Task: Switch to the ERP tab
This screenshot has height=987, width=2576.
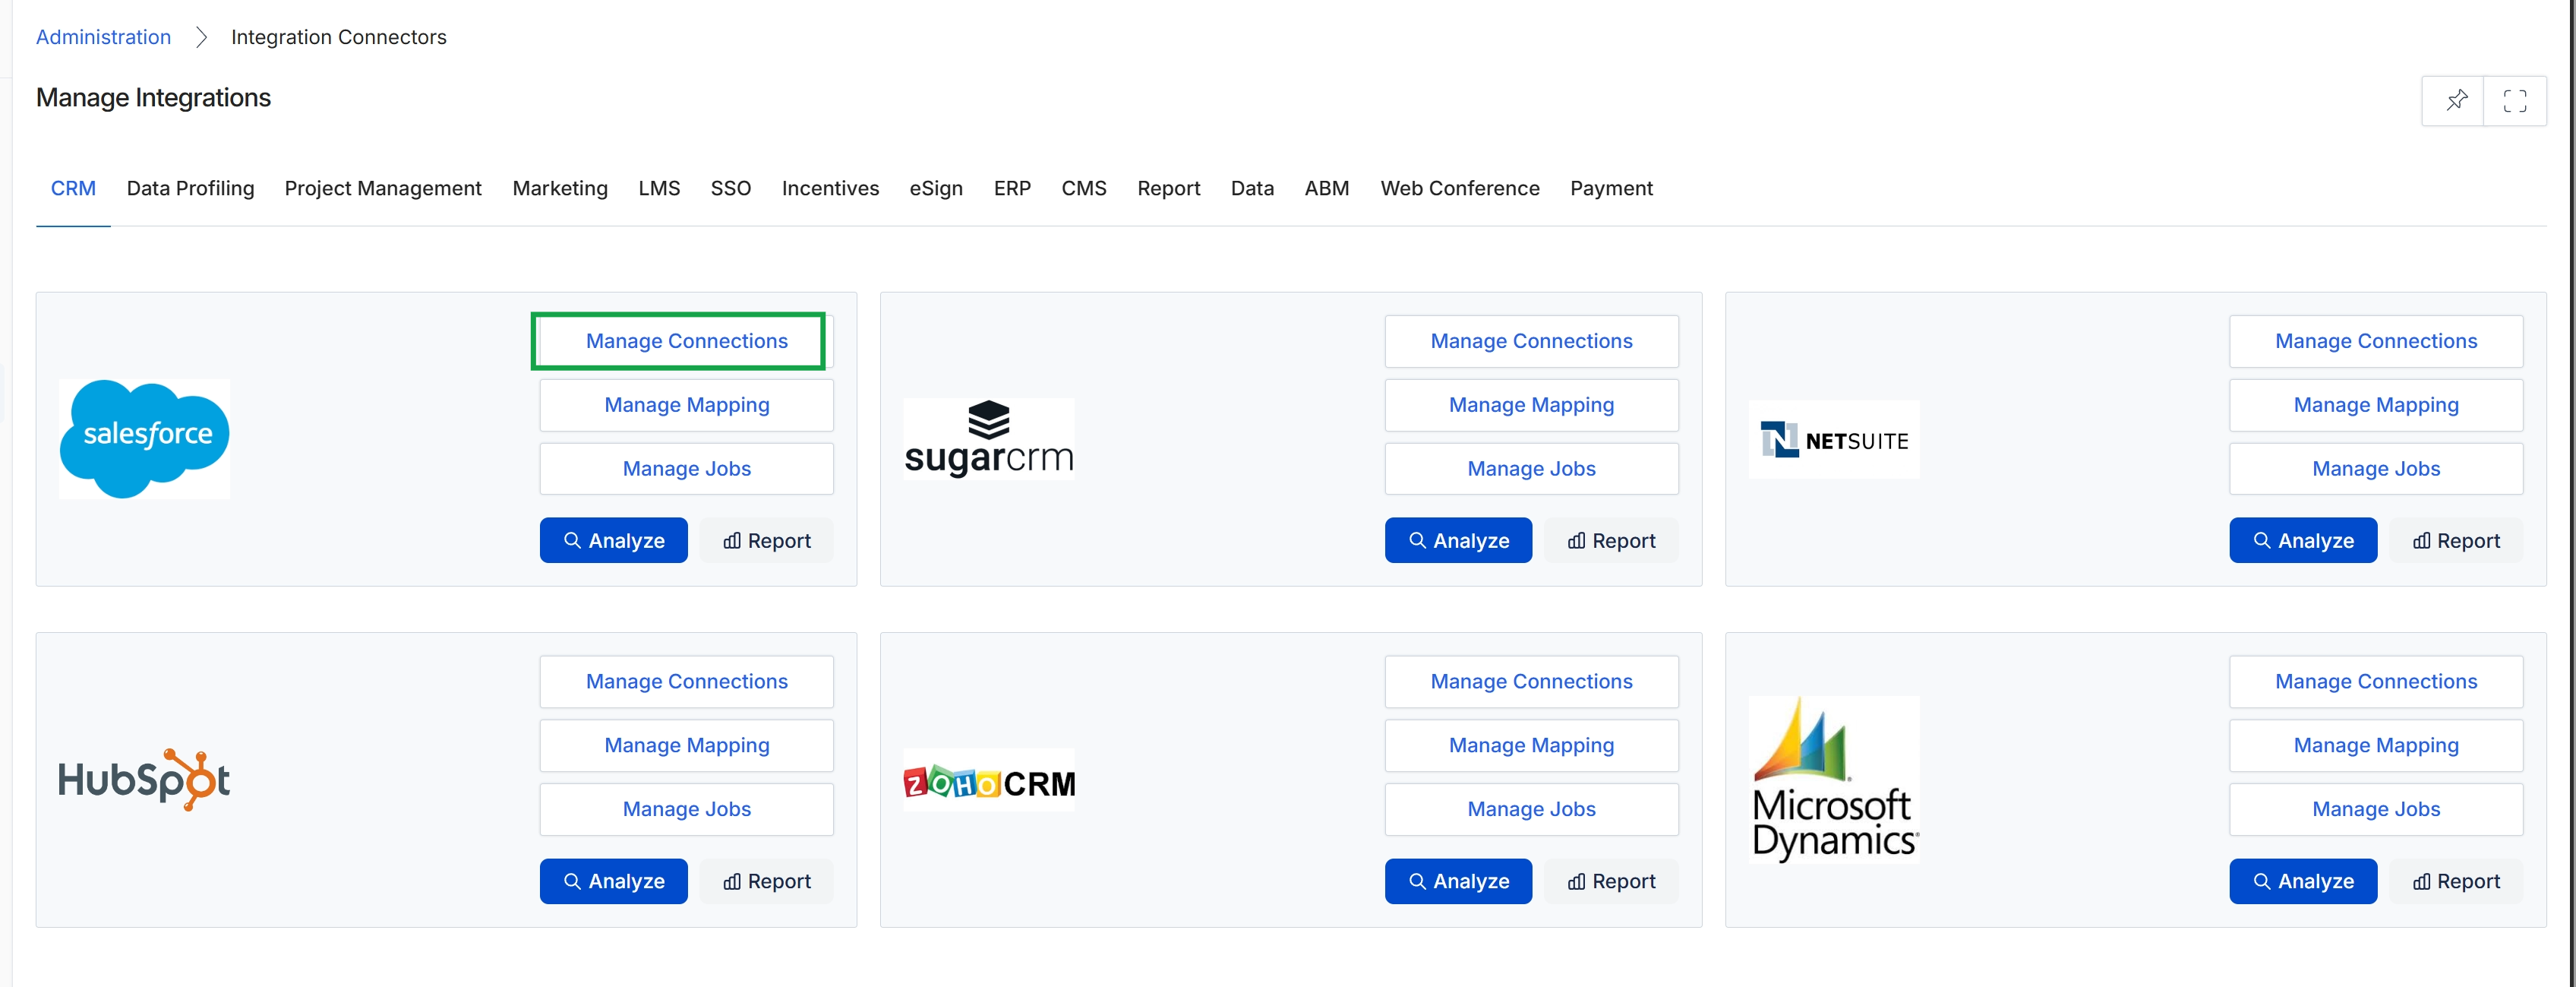Action: coord(1012,188)
